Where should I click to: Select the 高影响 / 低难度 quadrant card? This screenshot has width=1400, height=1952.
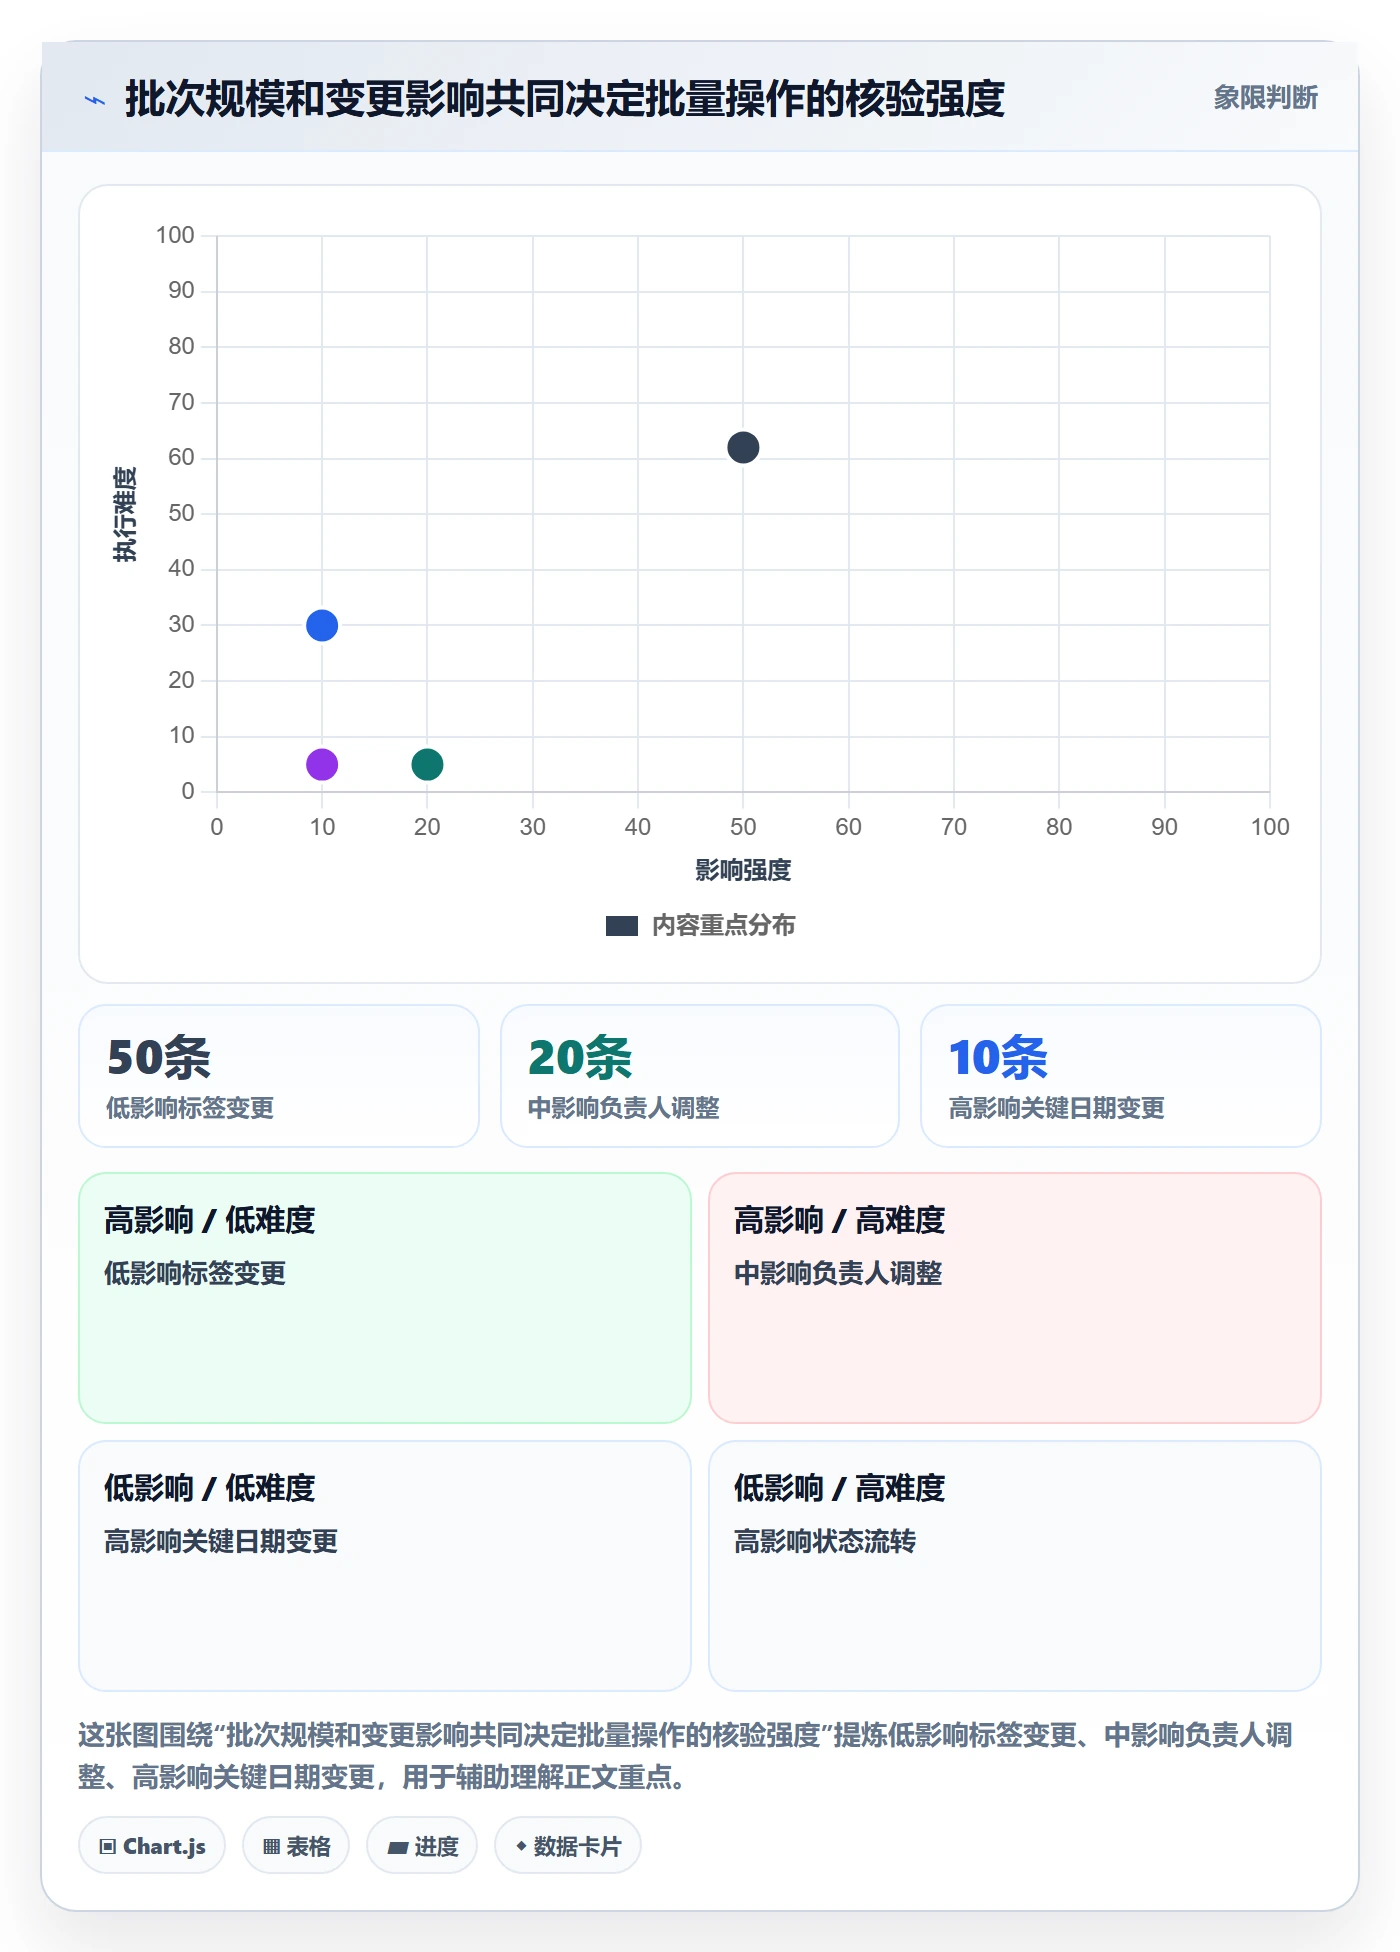pos(385,1298)
